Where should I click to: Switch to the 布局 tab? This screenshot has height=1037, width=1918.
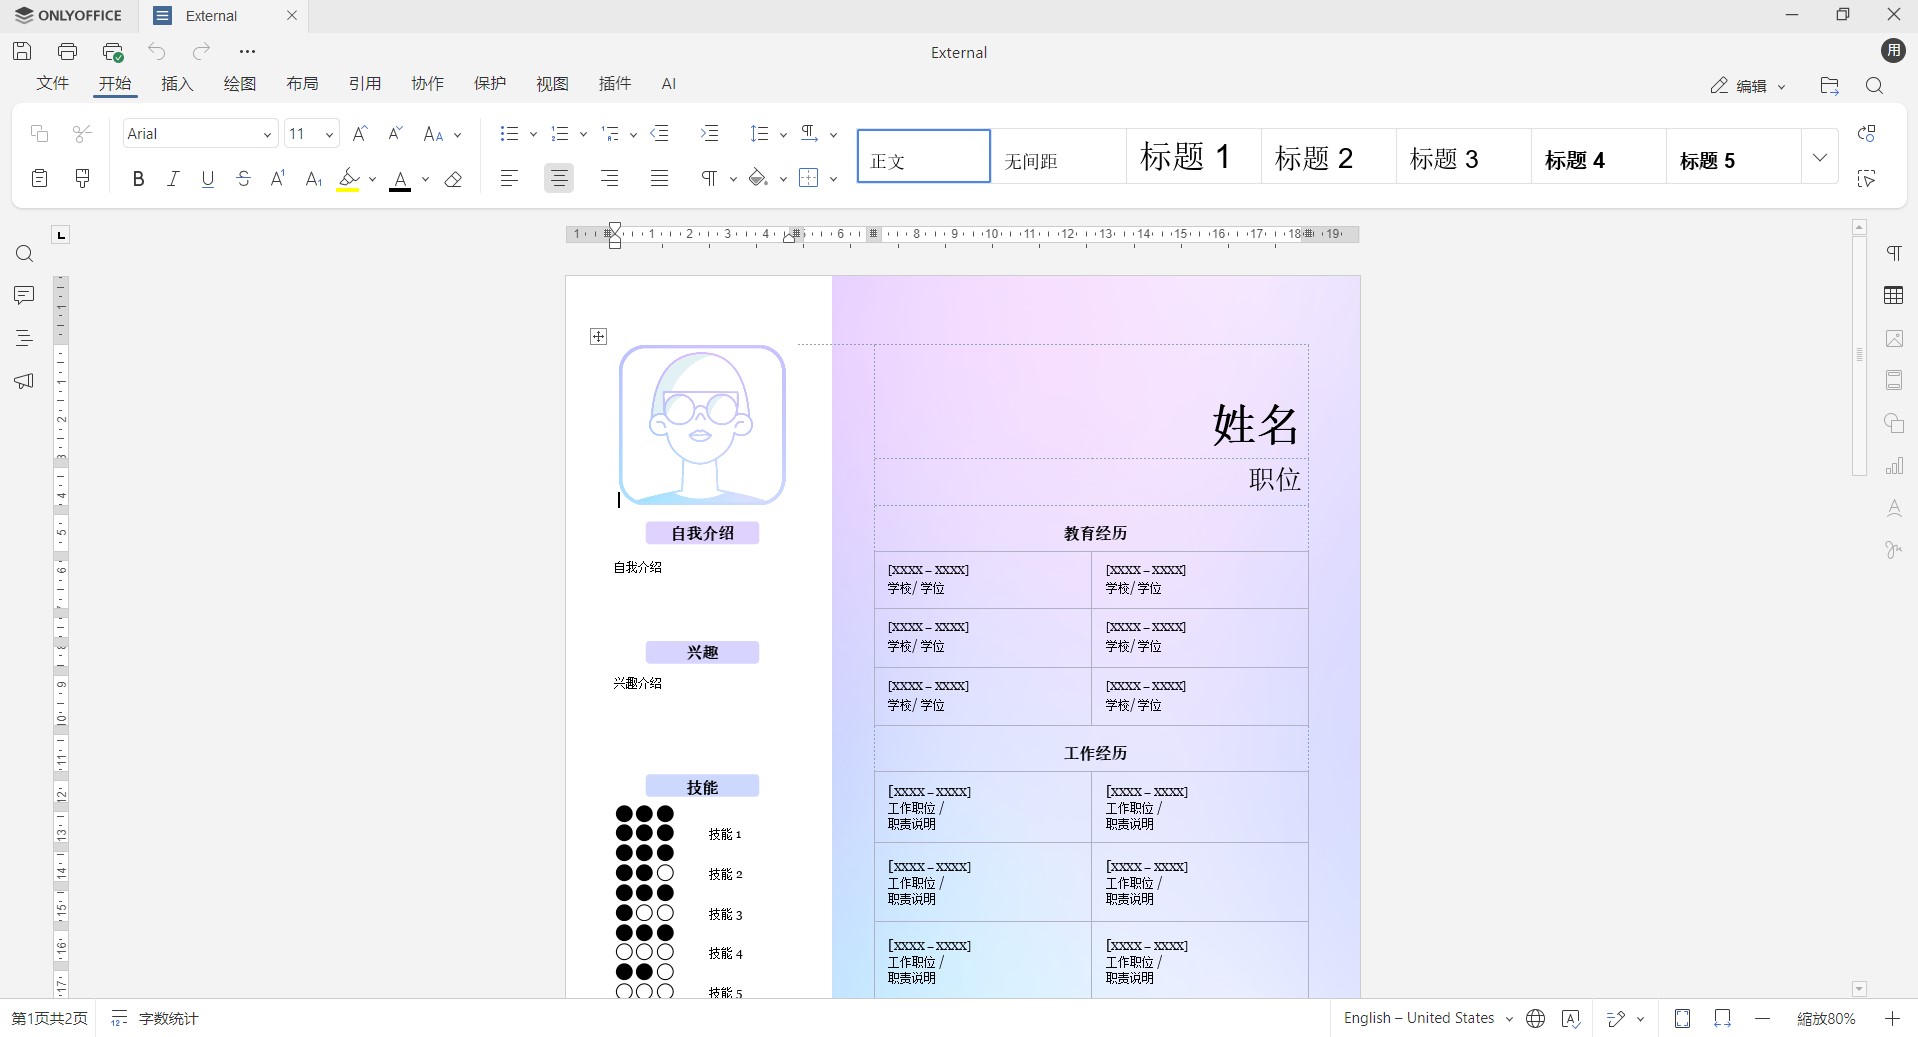(x=302, y=84)
